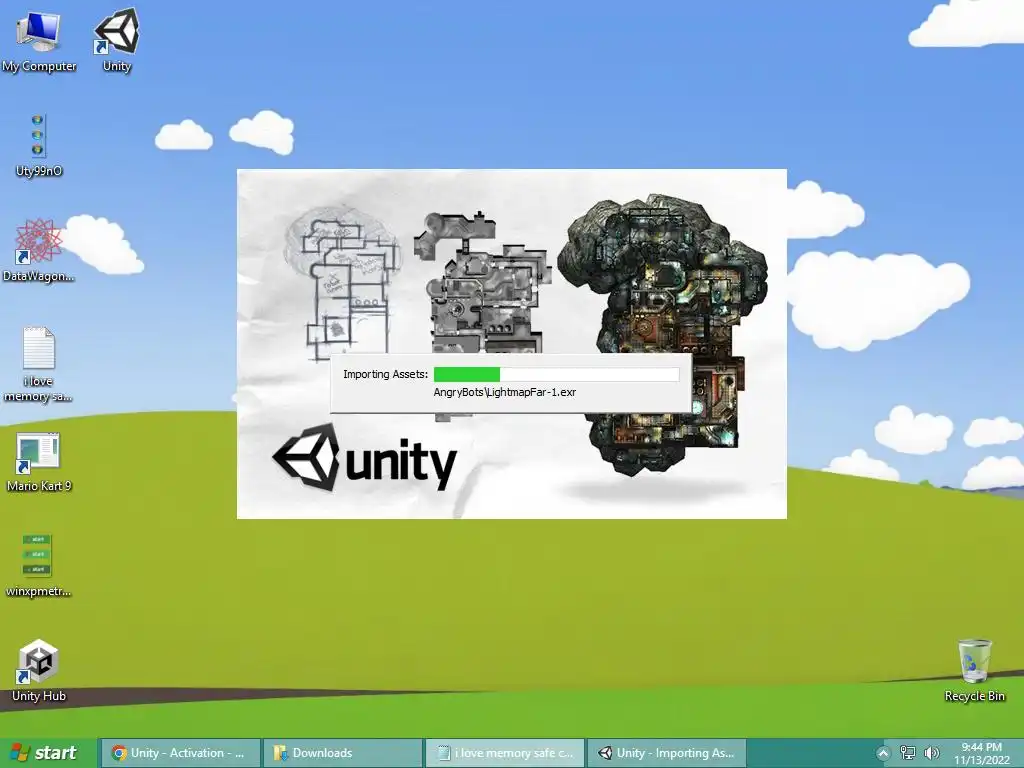This screenshot has width=1024, height=768.
Task: Select the winxpmetr... desktop icon
Action: click(39, 566)
